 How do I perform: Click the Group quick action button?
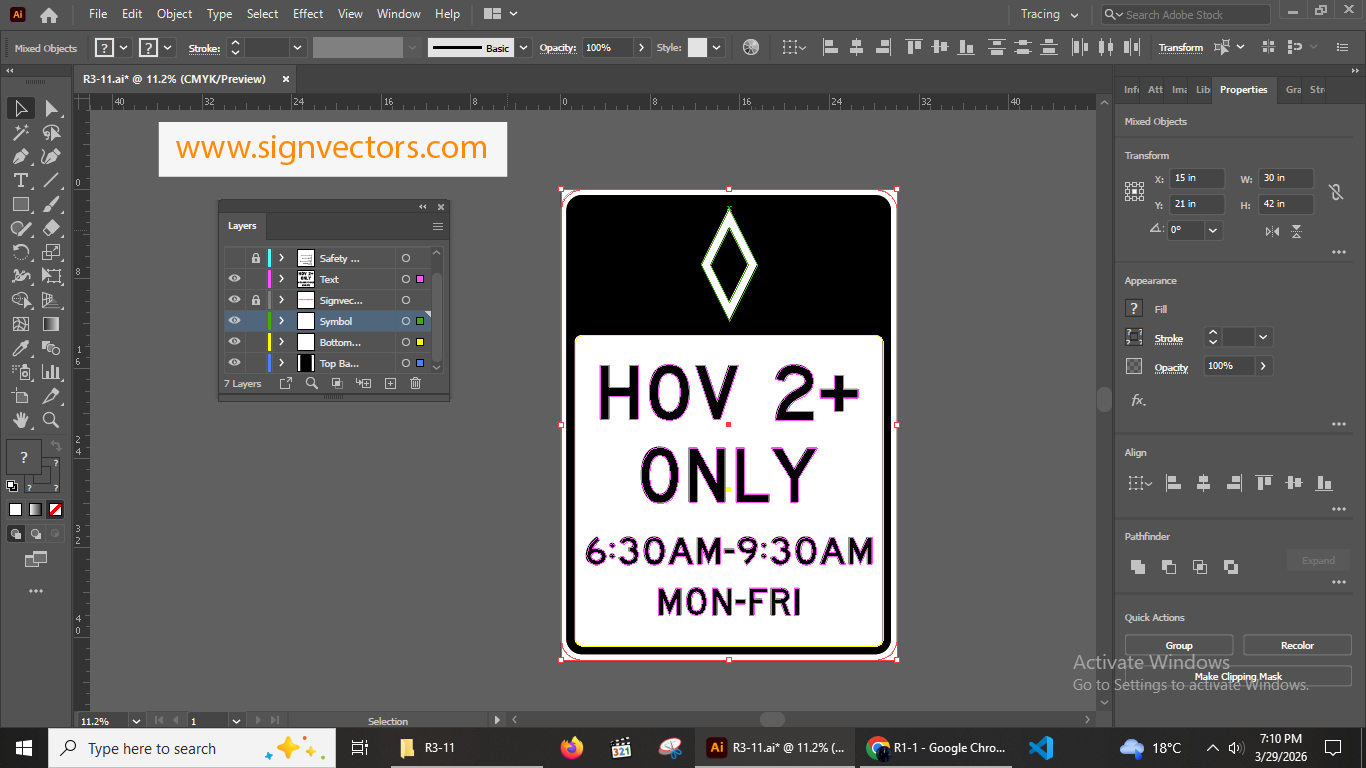coord(1178,644)
